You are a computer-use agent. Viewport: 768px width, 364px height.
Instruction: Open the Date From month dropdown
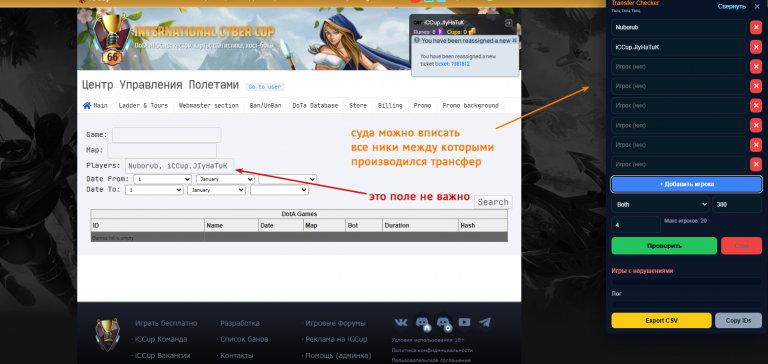(225, 179)
